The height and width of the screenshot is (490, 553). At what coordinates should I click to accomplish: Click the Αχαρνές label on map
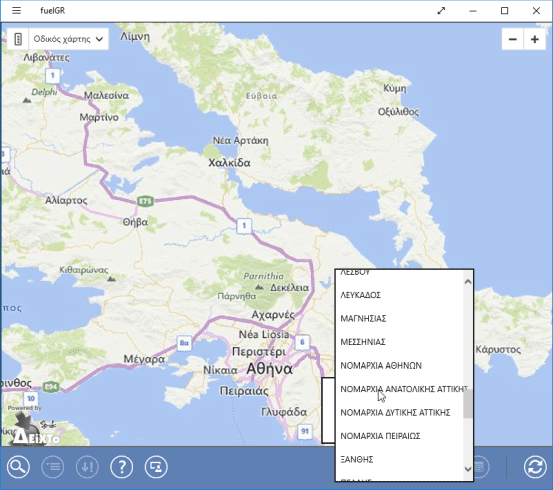click(x=273, y=315)
